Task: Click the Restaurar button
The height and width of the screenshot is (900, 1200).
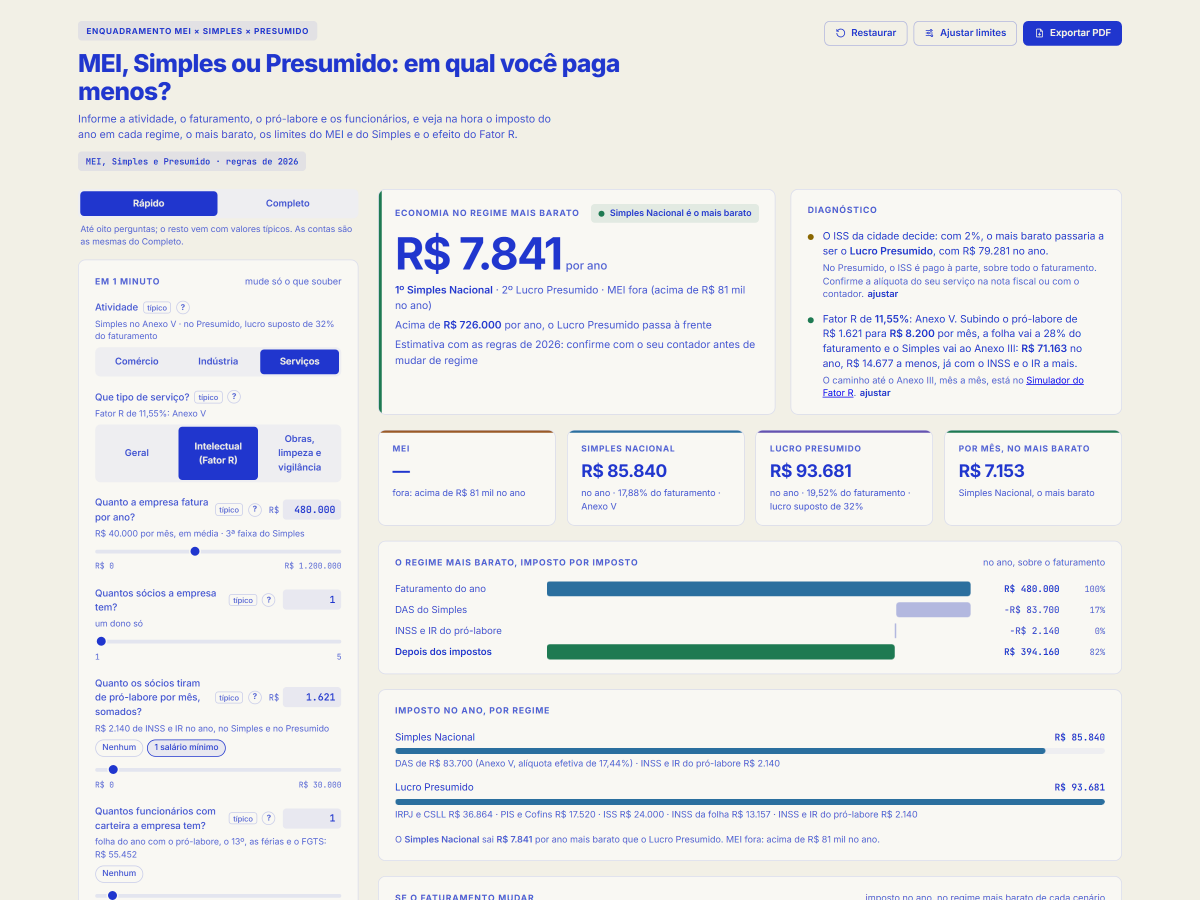Action: [x=866, y=33]
